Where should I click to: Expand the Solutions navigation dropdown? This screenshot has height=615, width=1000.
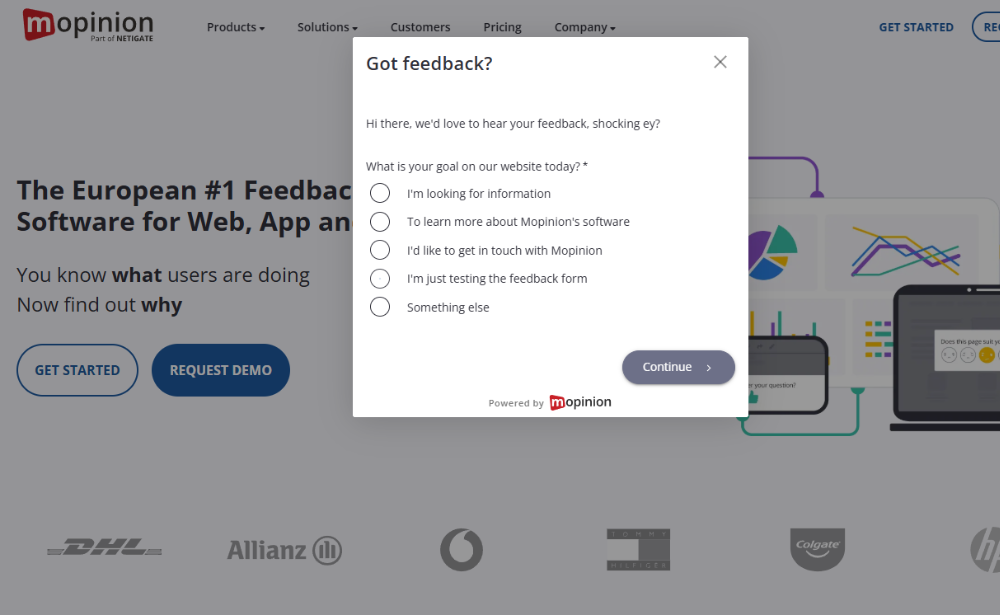(327, 27)
